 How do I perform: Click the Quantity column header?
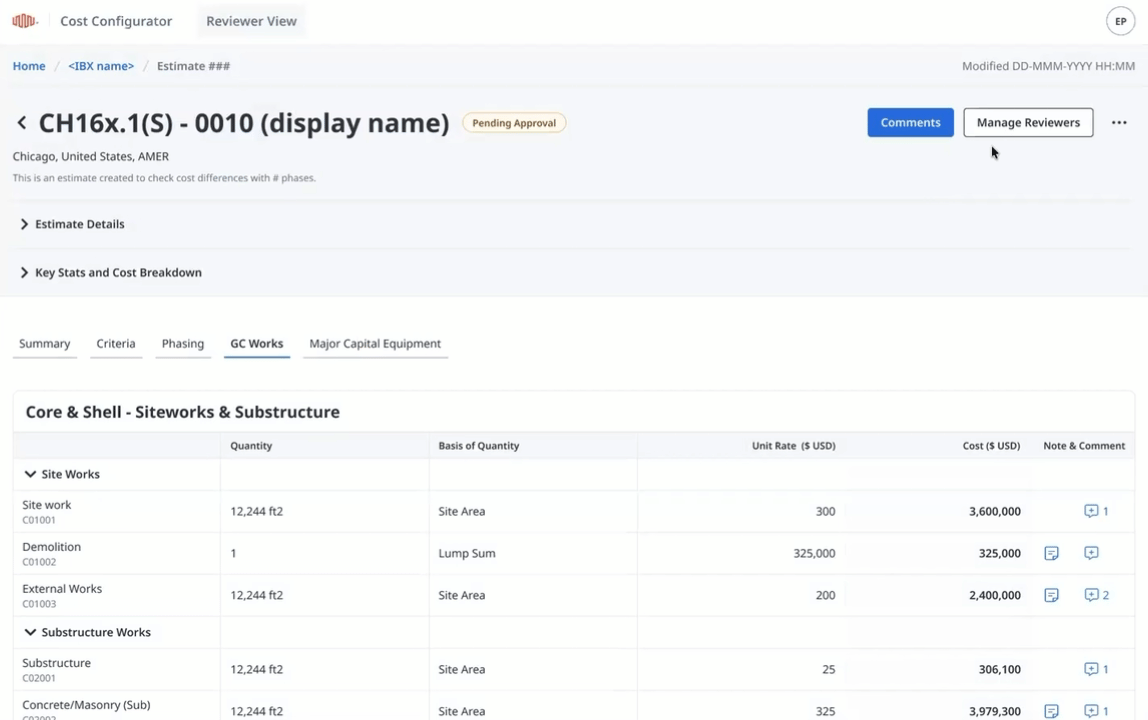click(251, 445)
